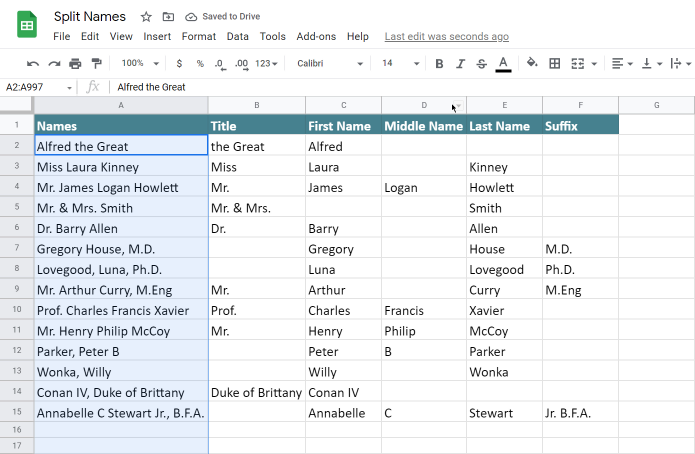695x454 pixels.
Task: Move document with folder icon
Action: click(x=168, y=17)
